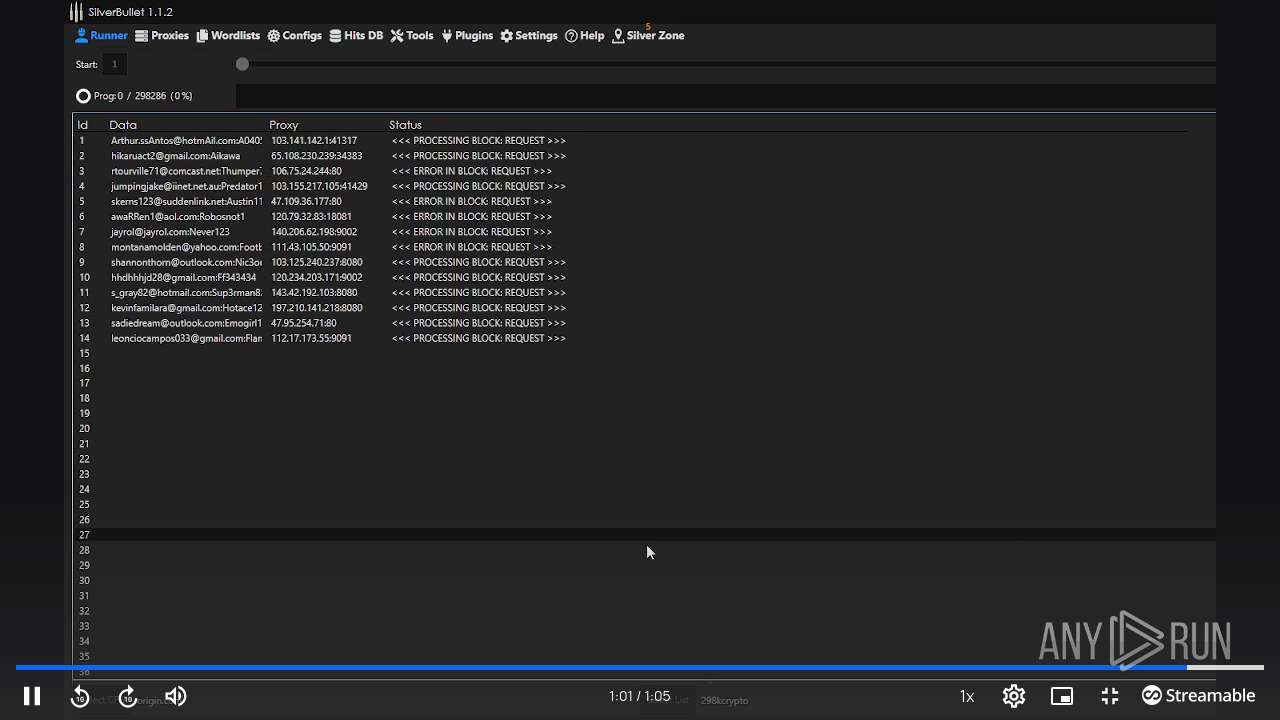Open the Silver Zone tab

pyautogui.click(x=648, y=36)
